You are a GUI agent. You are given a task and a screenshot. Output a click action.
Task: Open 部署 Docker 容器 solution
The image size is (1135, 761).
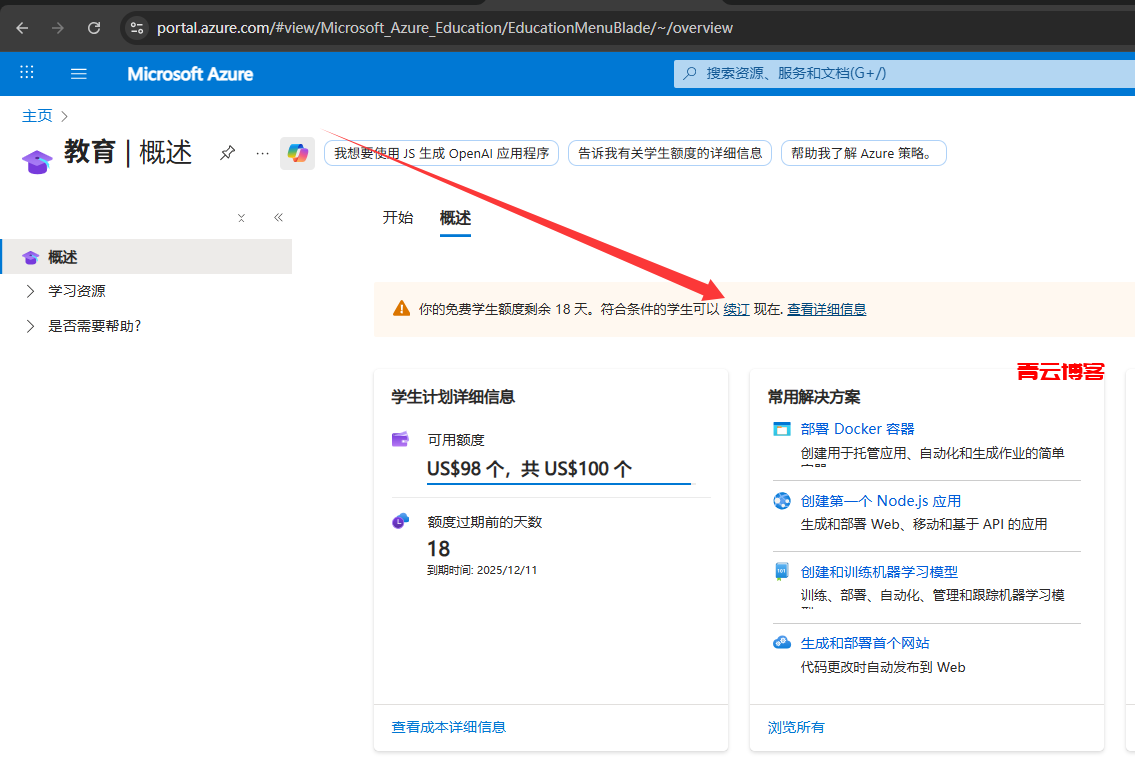click(x=857, y=429)
